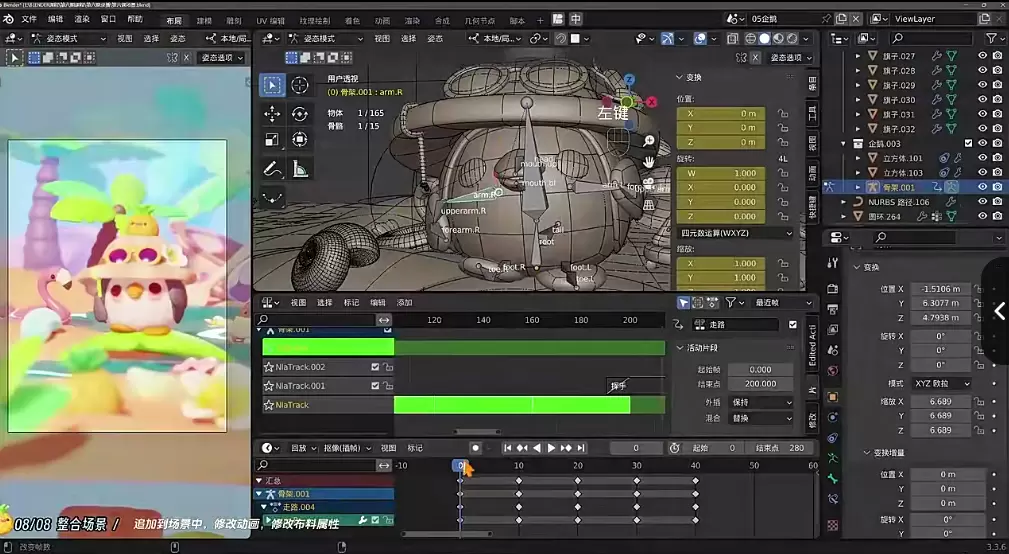Toggle auto keying record button
Viewport: 1009px width, 554px height.
click(476, 448)
